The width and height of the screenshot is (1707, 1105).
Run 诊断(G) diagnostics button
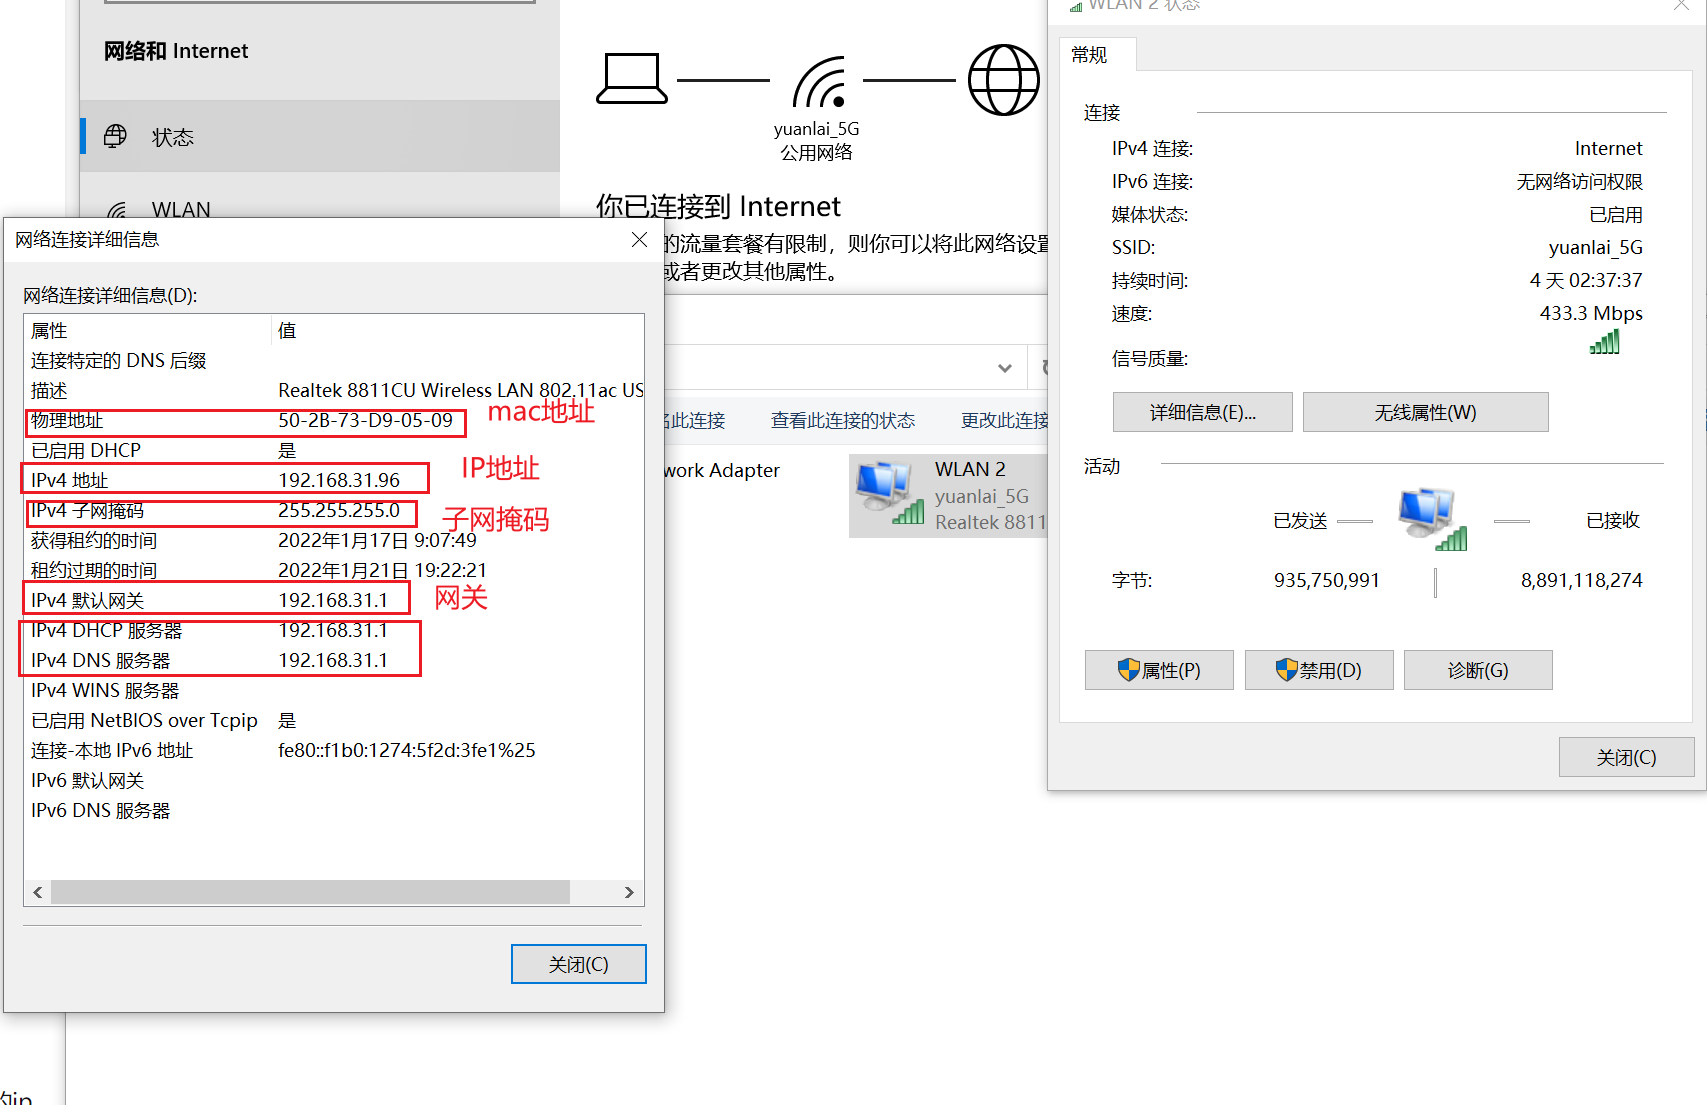(1478, 670)
